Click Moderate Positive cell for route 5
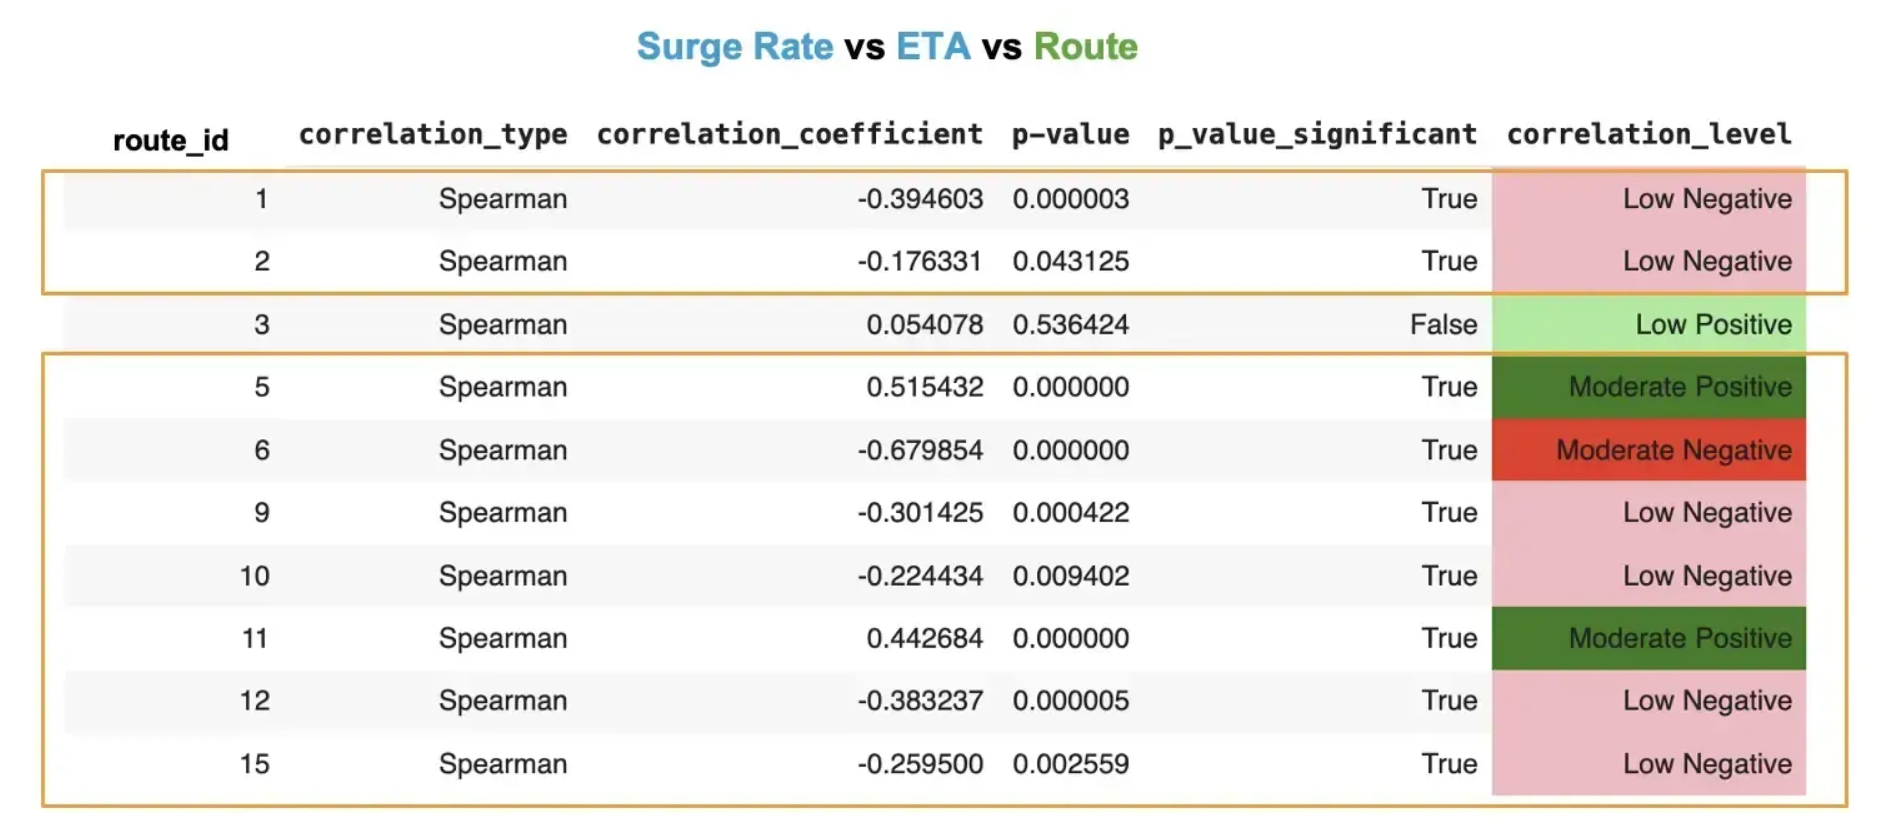 (1648, 387)
